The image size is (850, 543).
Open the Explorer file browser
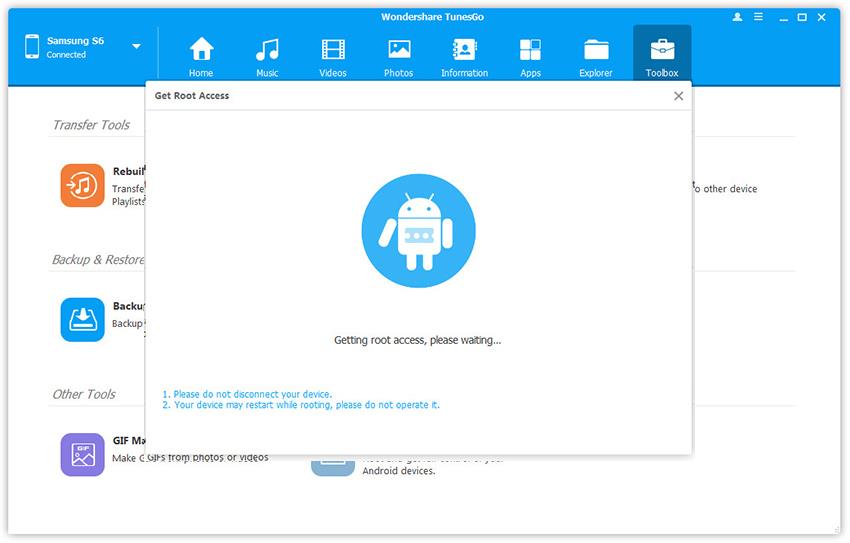[x=596, y=56]
